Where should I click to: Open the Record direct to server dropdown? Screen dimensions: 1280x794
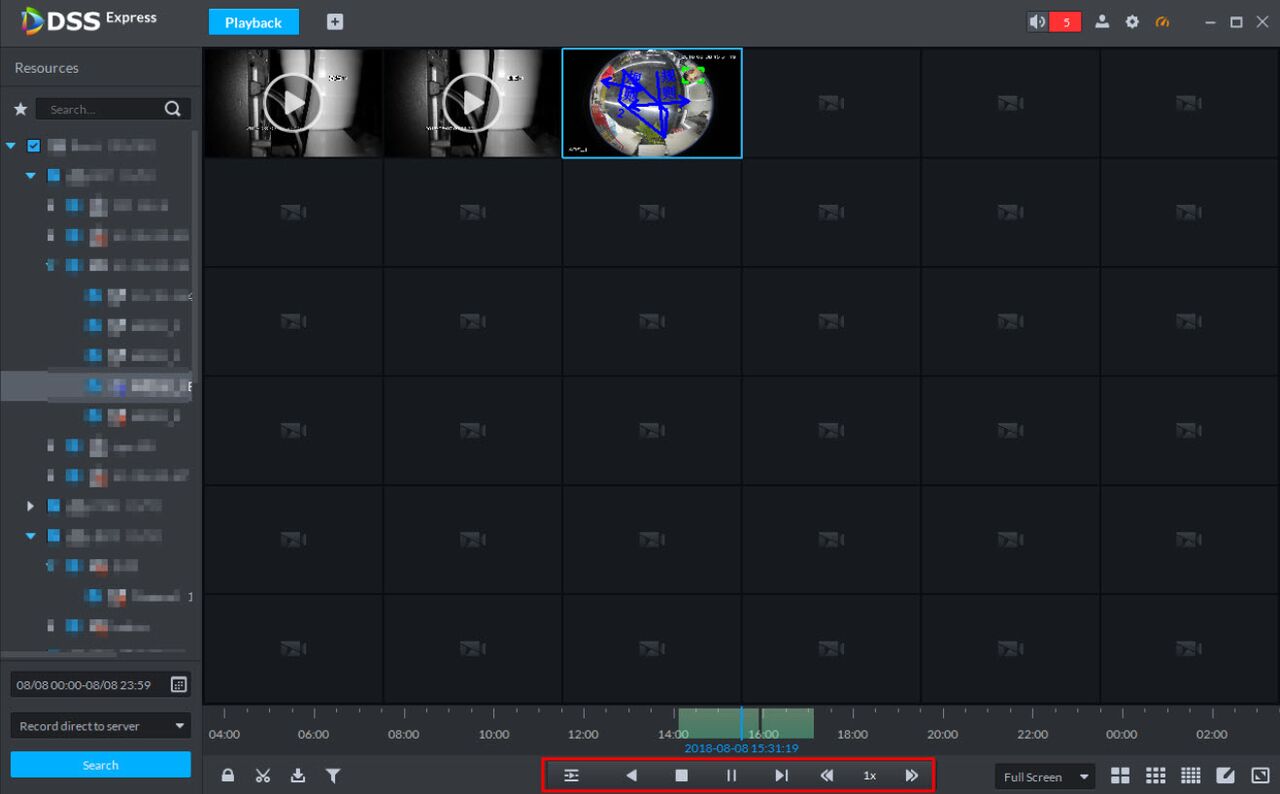tap(100, 726)
